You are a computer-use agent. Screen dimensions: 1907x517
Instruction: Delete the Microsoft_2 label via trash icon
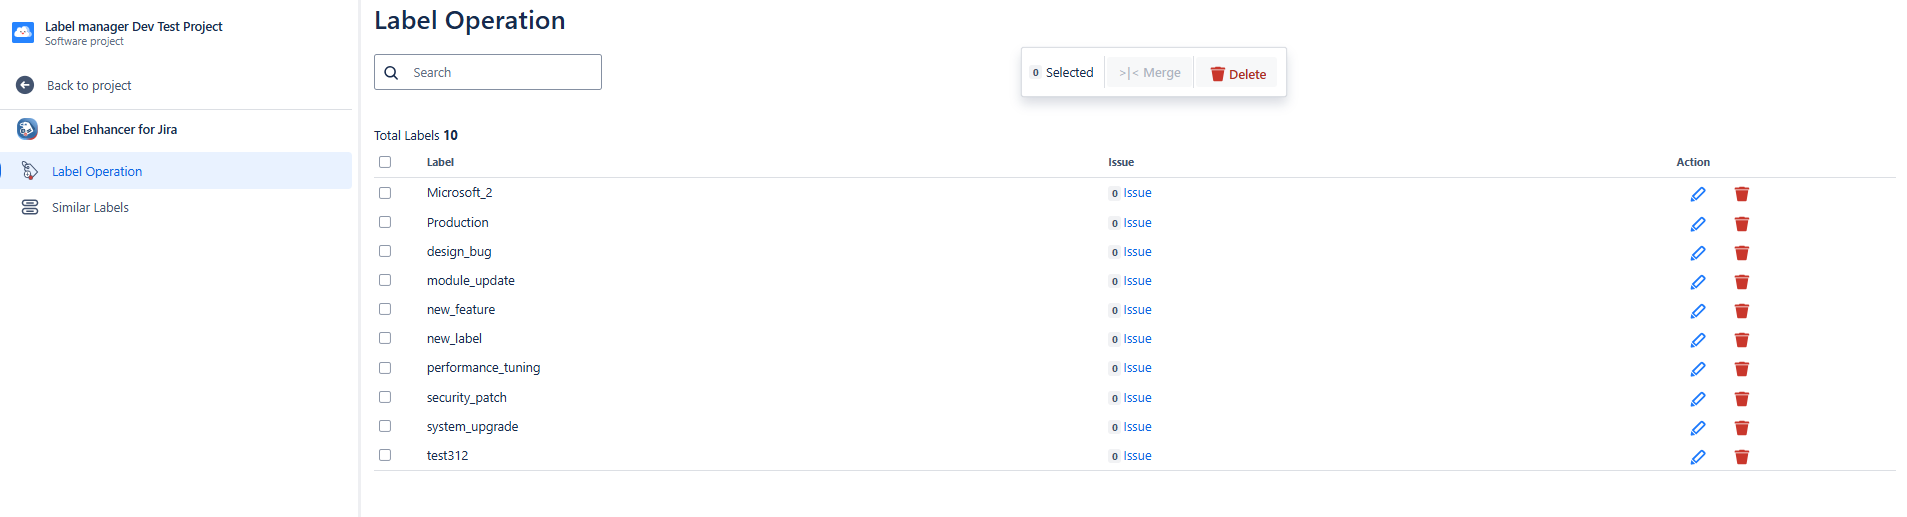[1742, 194]
